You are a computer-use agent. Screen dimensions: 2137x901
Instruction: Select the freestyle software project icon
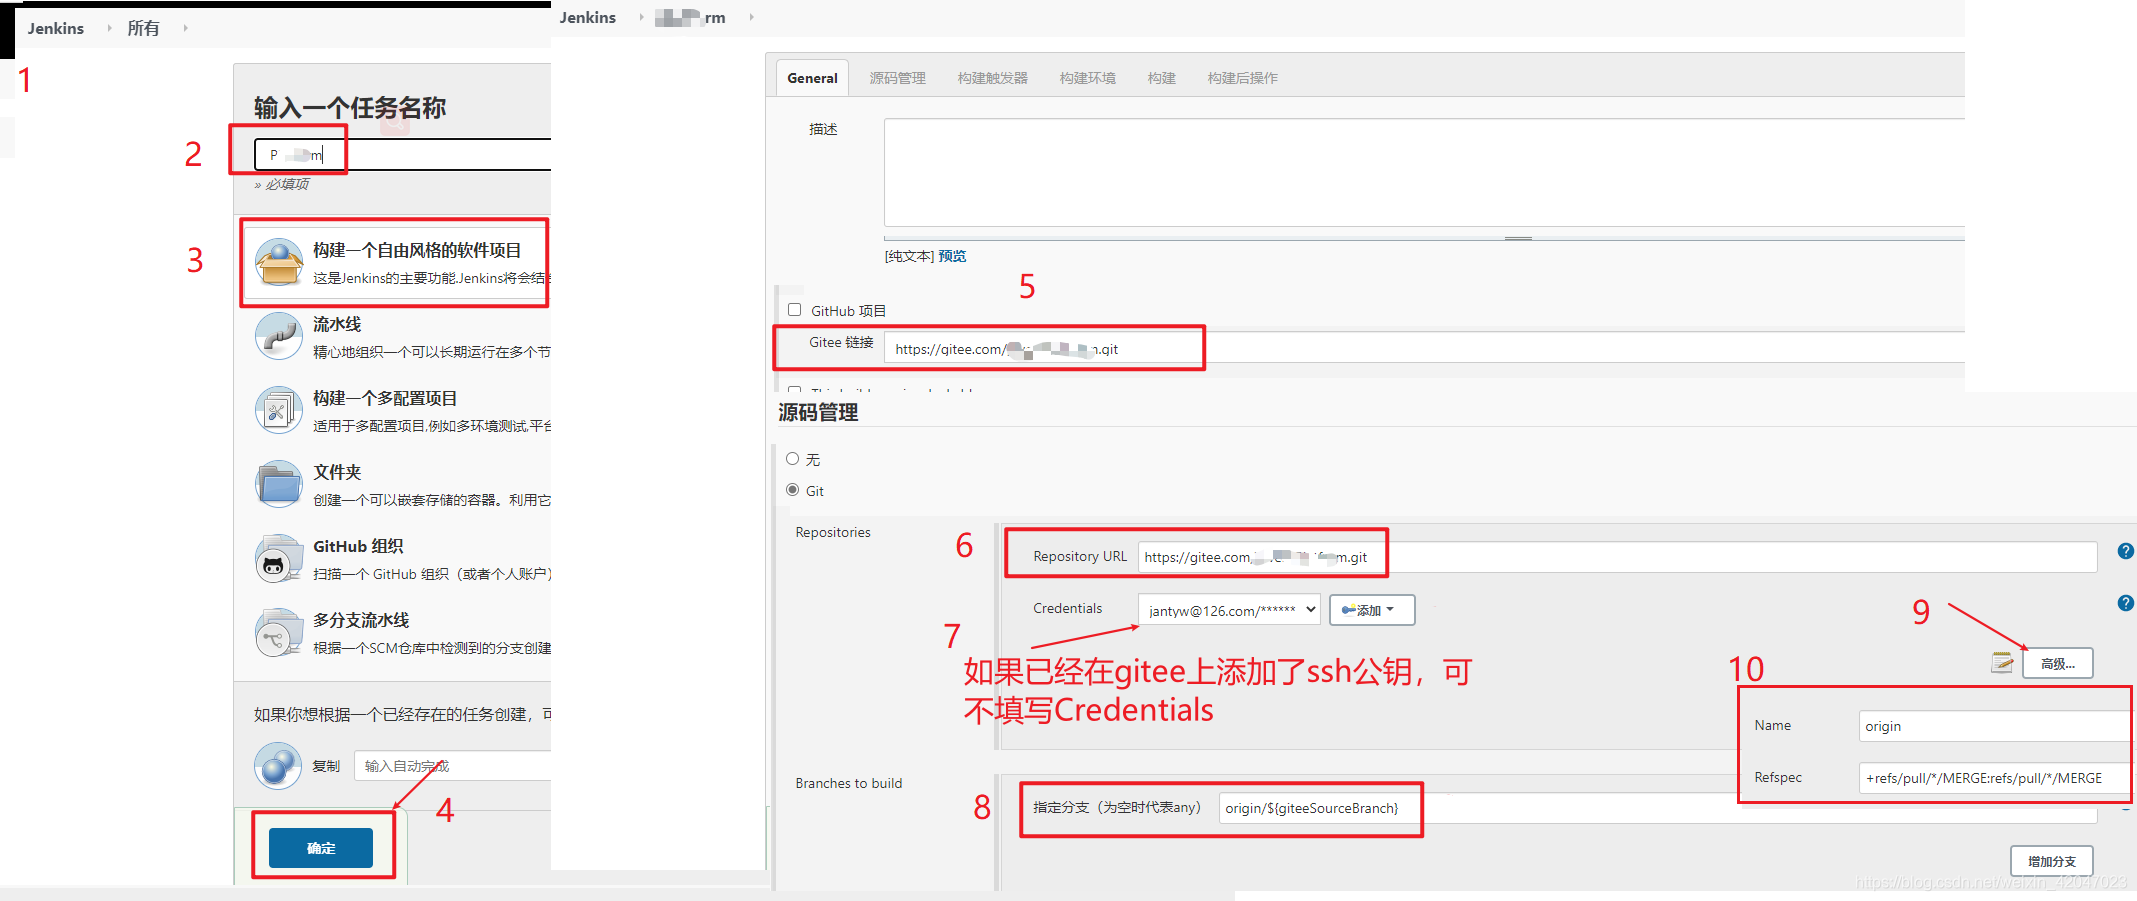pyautogui.click(x=279, y=262)
